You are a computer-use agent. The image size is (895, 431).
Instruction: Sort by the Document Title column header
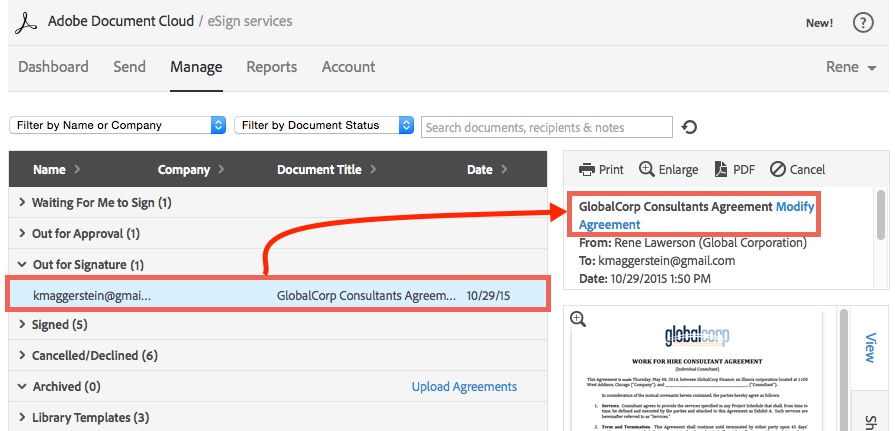point(327,170)
